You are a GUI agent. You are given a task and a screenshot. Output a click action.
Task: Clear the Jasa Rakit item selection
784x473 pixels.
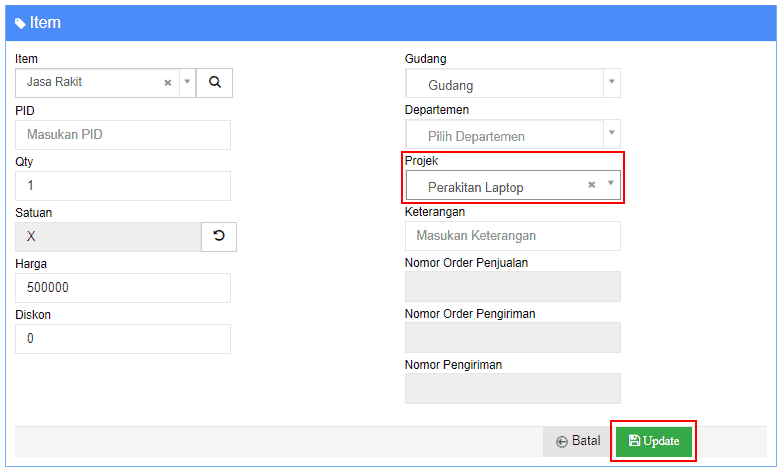click(x=168, y=82)
